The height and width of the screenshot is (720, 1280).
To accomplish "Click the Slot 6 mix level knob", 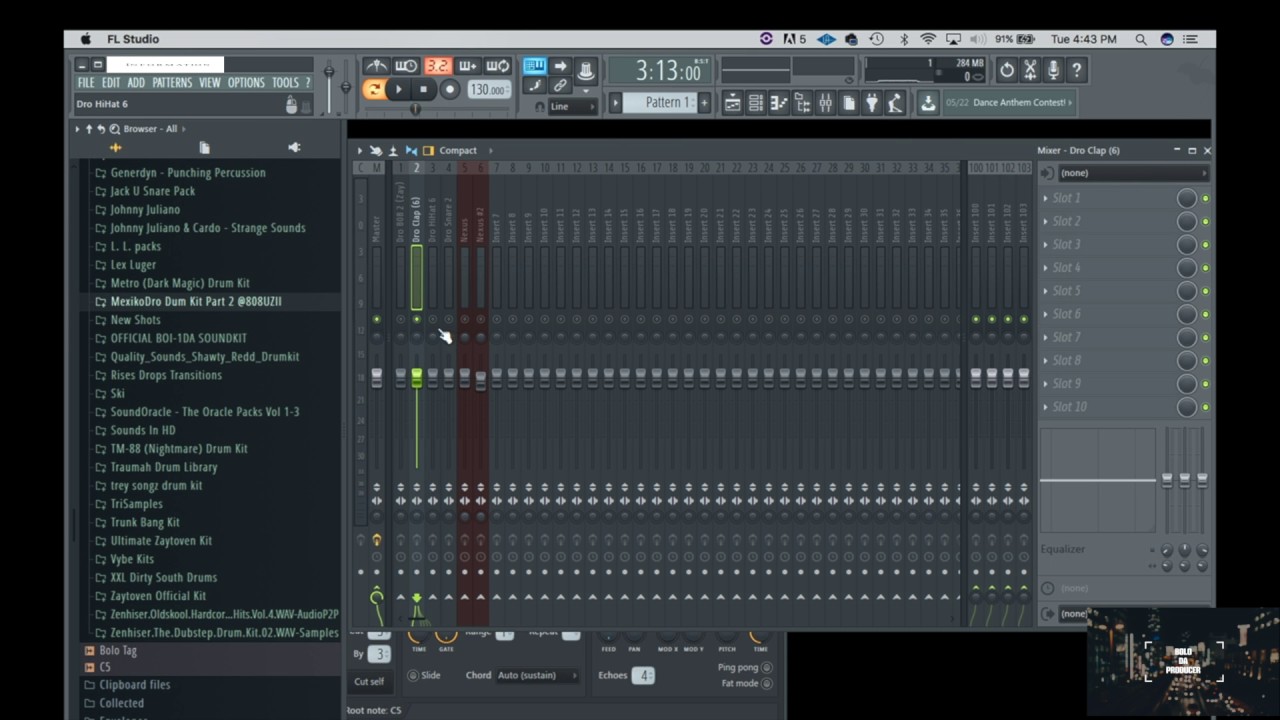I will 1186,314.
